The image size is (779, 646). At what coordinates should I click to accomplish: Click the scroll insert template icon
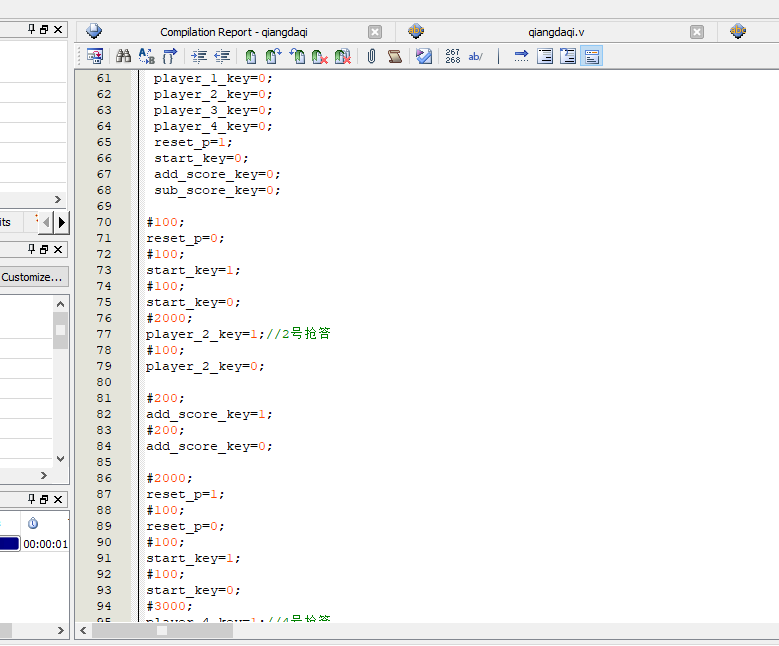coord(394,56)
